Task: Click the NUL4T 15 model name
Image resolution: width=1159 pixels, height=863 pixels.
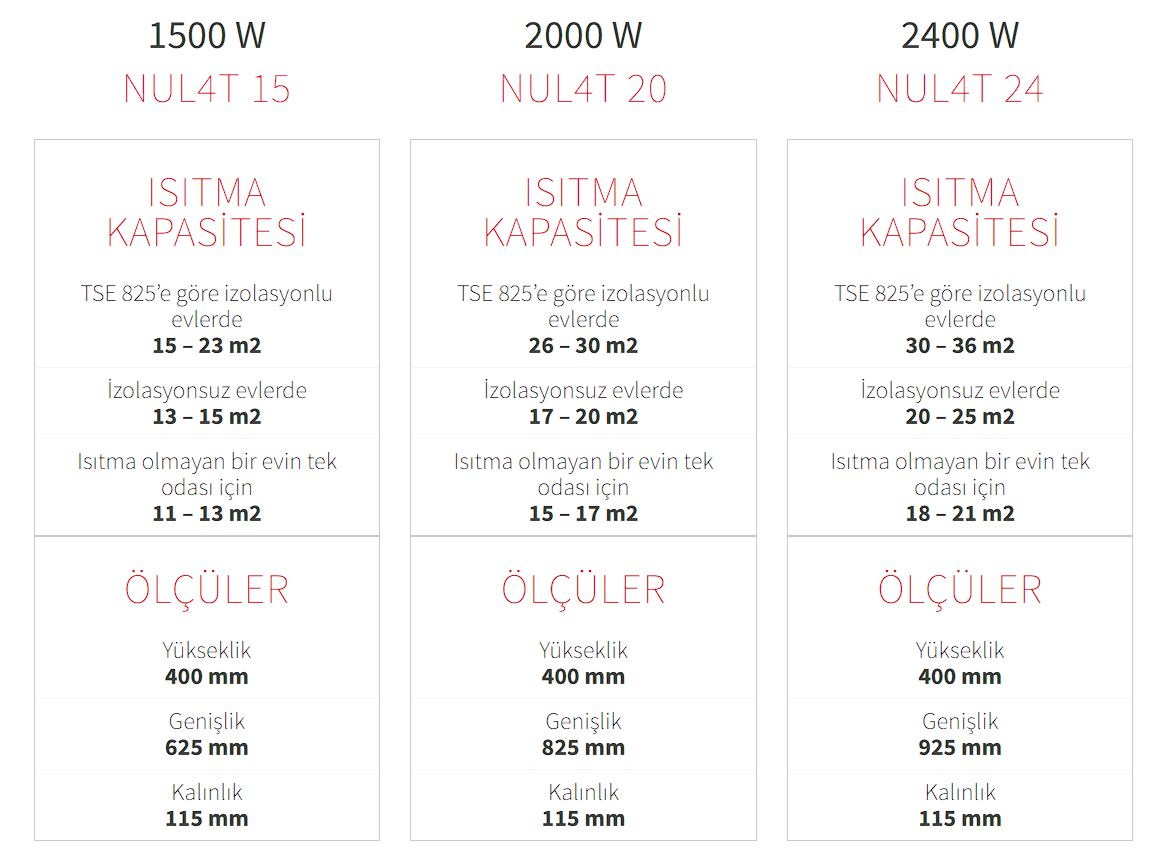Action: (x=207, y=89)
